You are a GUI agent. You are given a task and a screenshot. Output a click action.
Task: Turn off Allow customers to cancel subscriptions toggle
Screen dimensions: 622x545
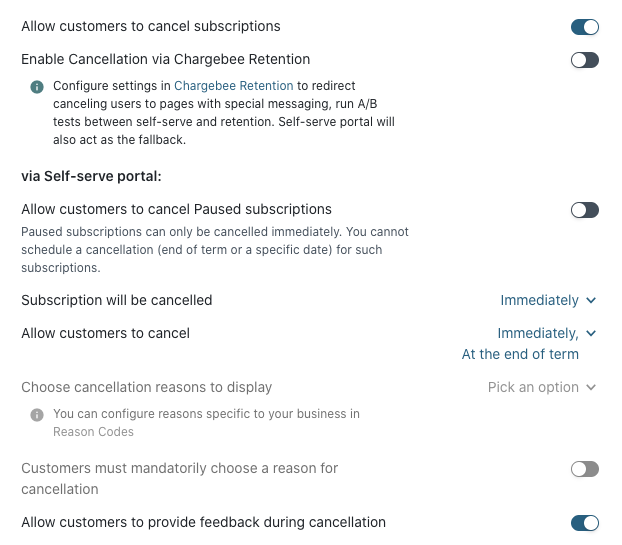pos(584,27)
